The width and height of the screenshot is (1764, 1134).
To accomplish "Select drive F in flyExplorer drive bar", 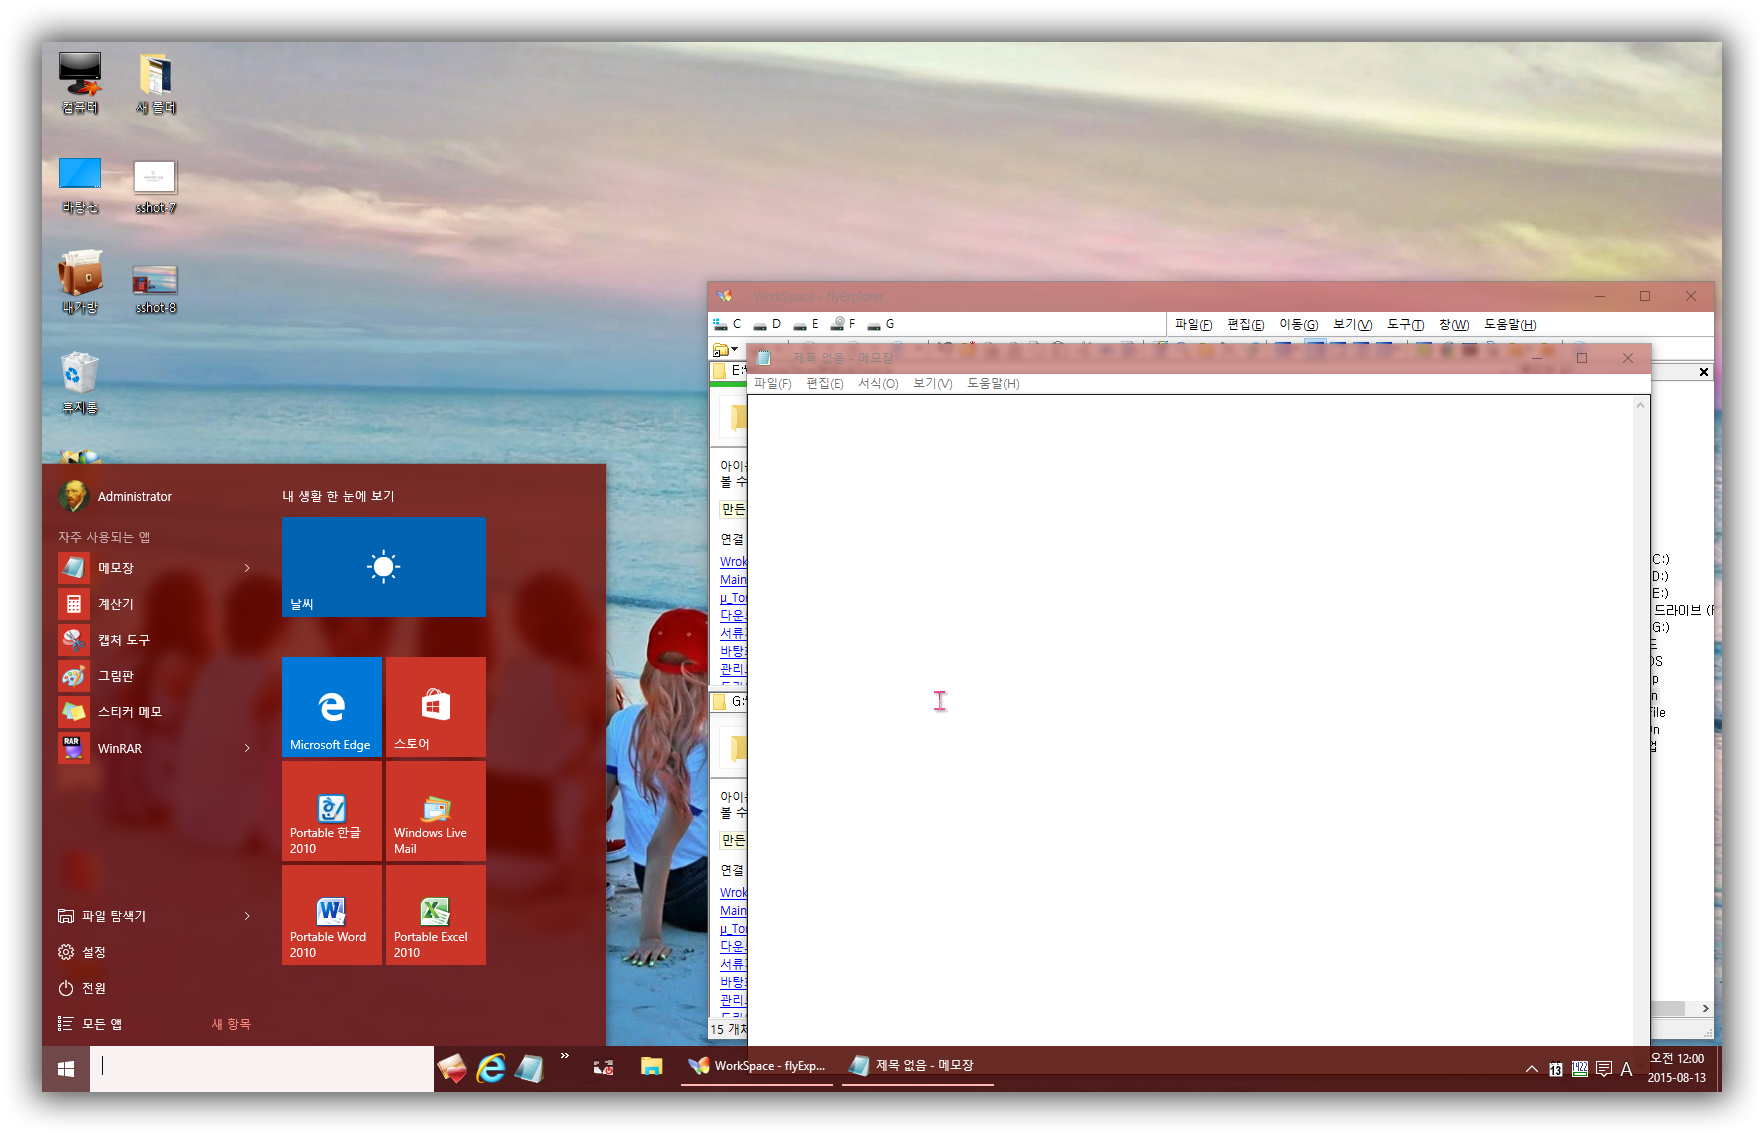I will (x=843, y=324).
